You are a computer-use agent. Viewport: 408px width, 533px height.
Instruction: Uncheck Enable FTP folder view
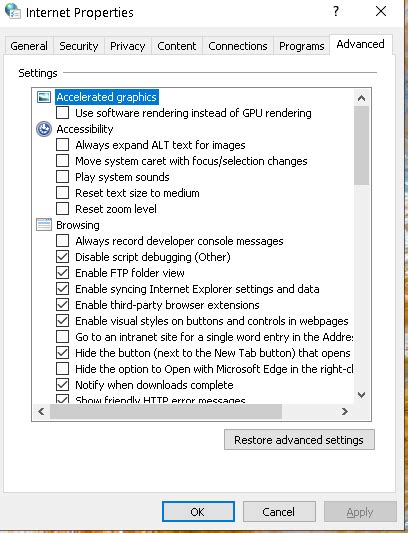click(63, 273)
